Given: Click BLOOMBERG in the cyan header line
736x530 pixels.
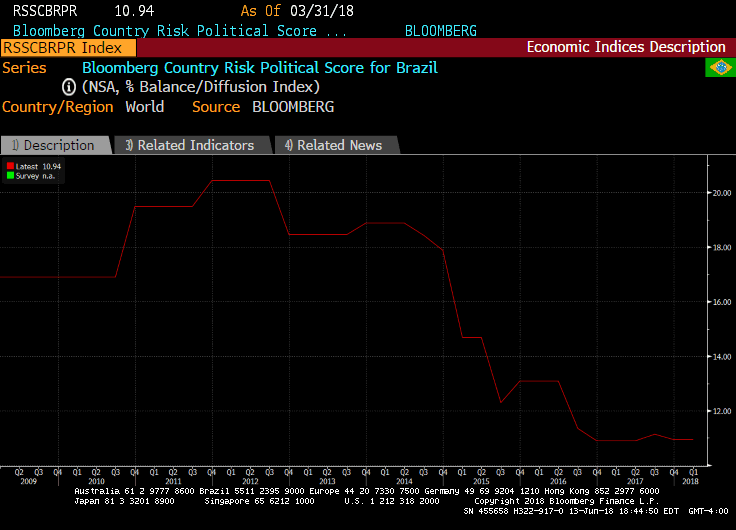Looking at the screenshot, I should click(x=440, y=31).
